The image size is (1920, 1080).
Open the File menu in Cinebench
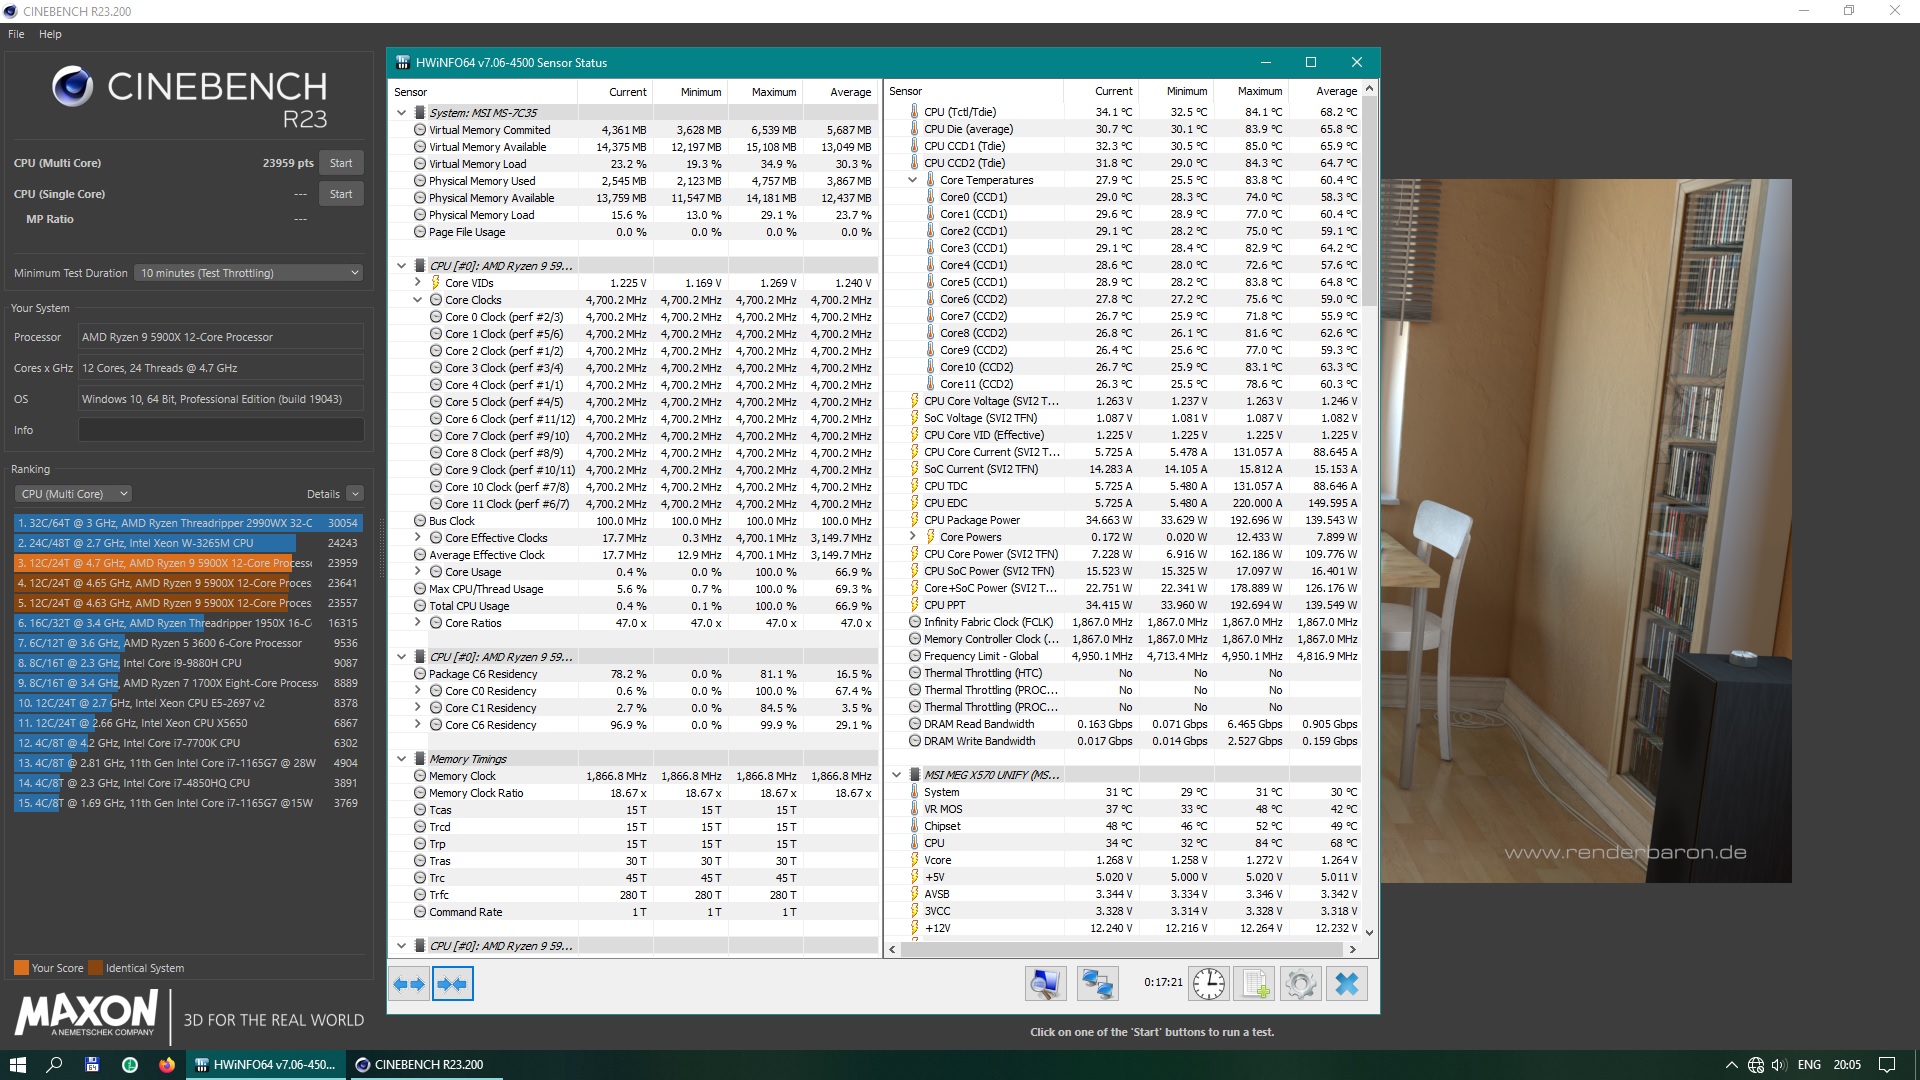[16, 34]
